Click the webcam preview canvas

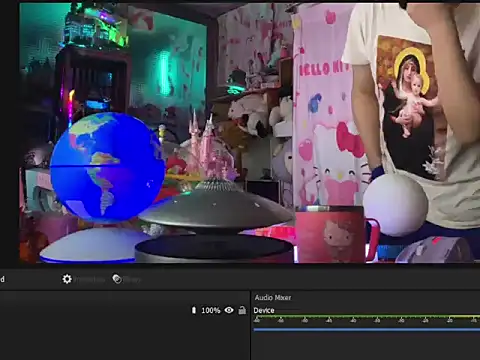(249, 133)
